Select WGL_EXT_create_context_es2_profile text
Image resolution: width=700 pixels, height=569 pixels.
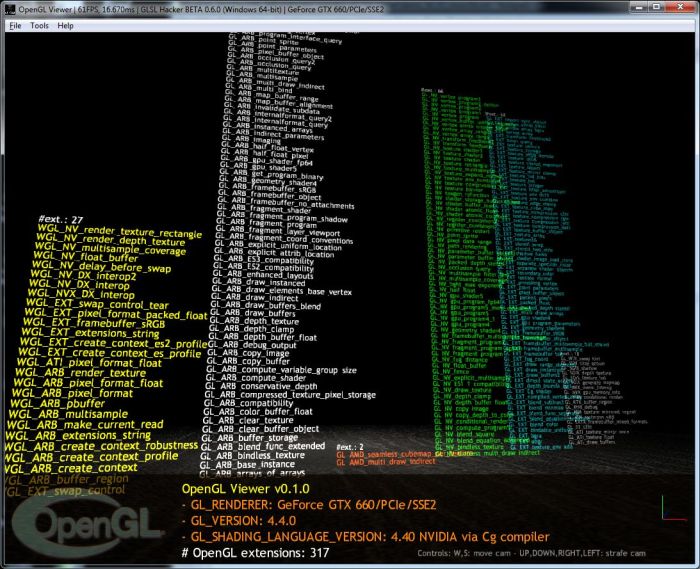click(x=113, y=343)
